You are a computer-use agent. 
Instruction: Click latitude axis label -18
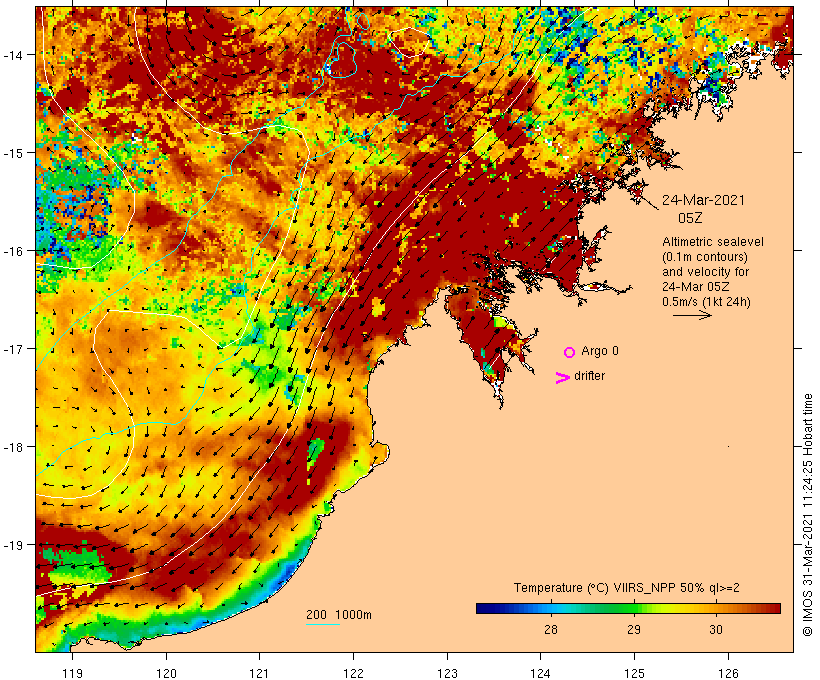pyautogui.click(x=12, y=447)
